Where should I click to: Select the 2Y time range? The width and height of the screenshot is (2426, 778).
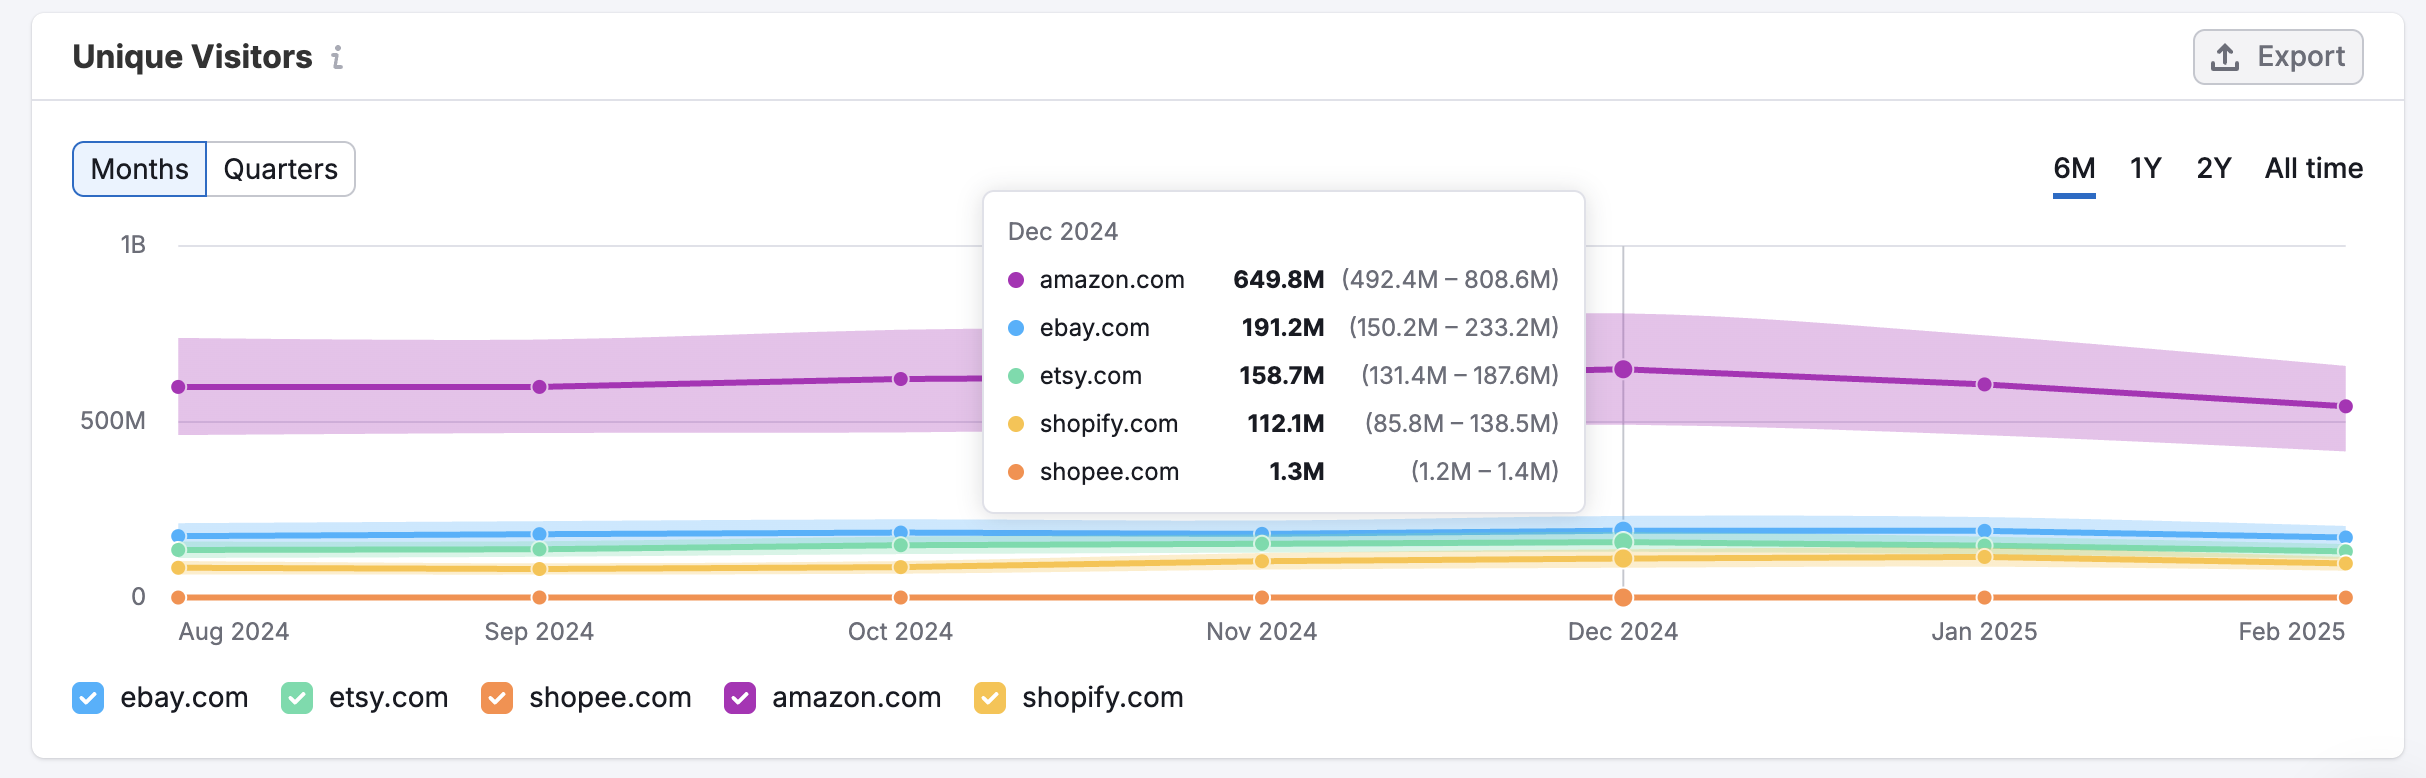pyautogui.click(x=2213, y=168)
